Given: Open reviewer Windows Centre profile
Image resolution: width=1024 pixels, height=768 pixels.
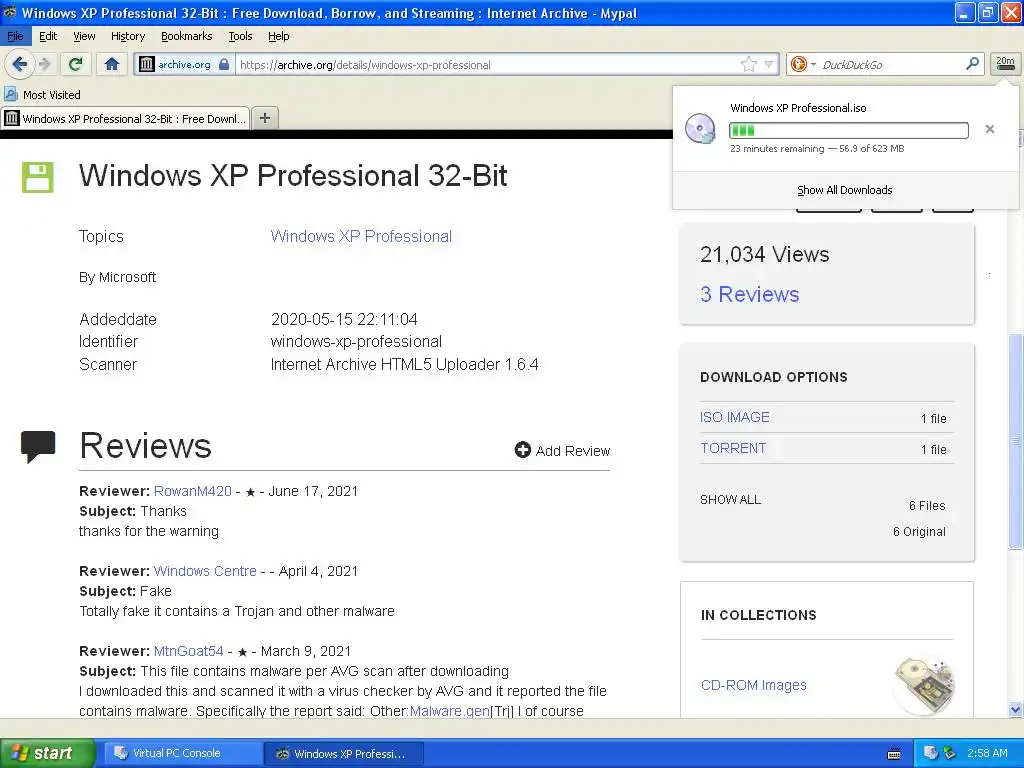Looking at the screenshot, I should pos(205,571).
